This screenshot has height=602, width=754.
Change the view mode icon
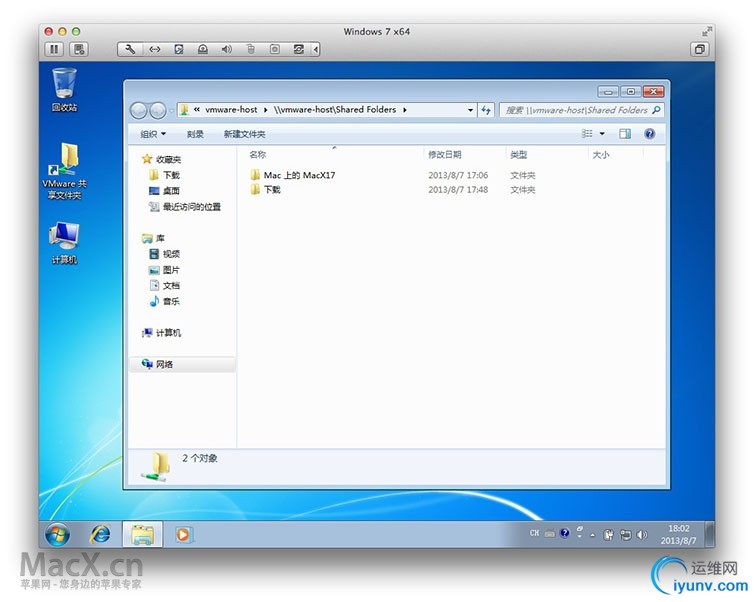[x=587, y=134]
